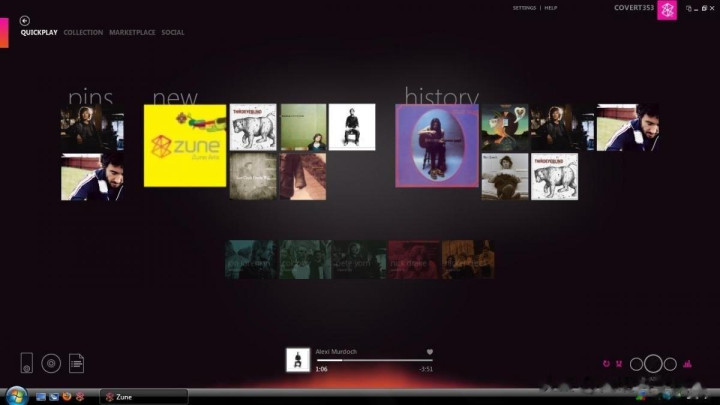
Task: Open the man with dog album in history
Action: pos(505,177)
